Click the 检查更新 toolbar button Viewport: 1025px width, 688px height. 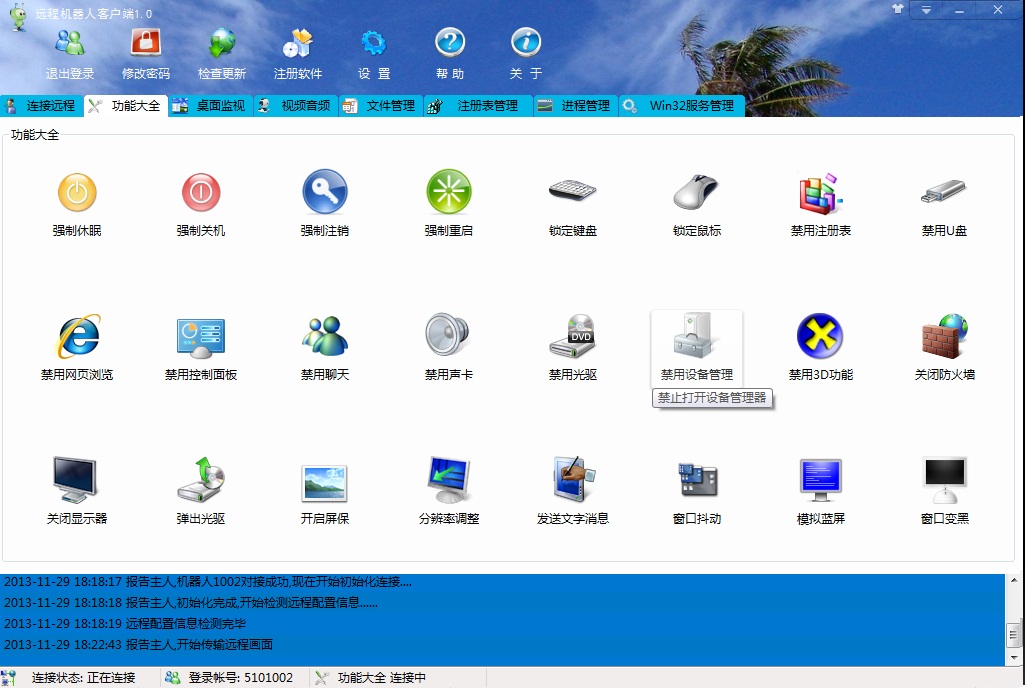click(222, 53)
